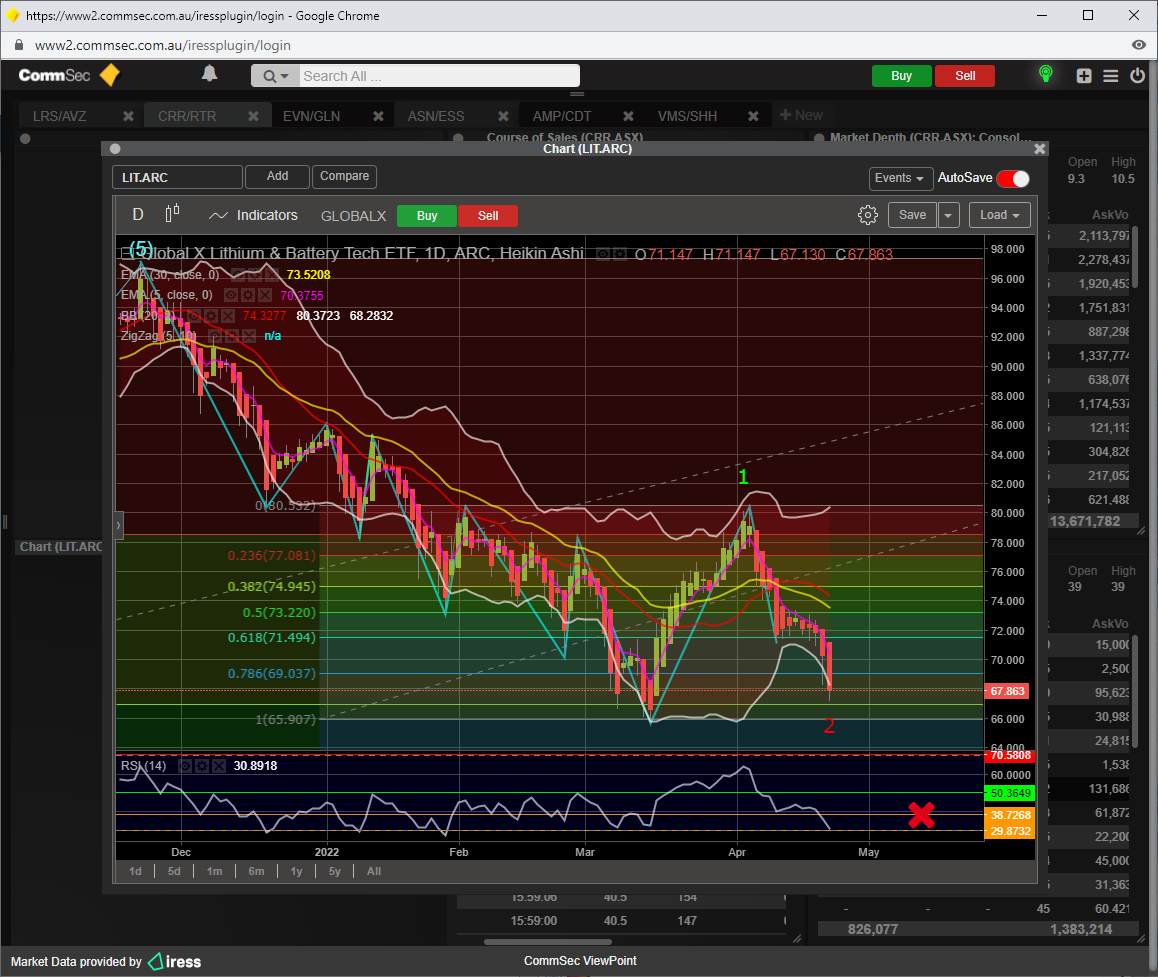Click the power logout icon
Image resolution: width=1158 pixels, height=977 pixels.
click(1137, 76)
